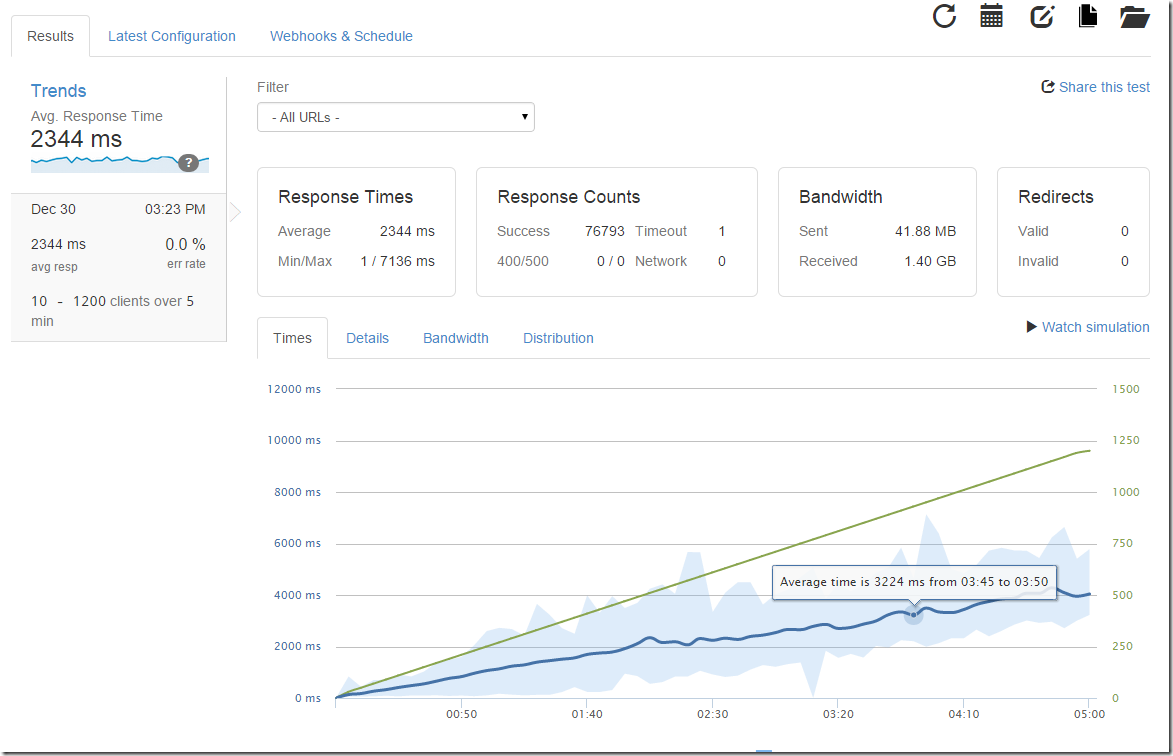Switch to the Results tab
This screenshot has width=1173, height=756.
(50, 36)
